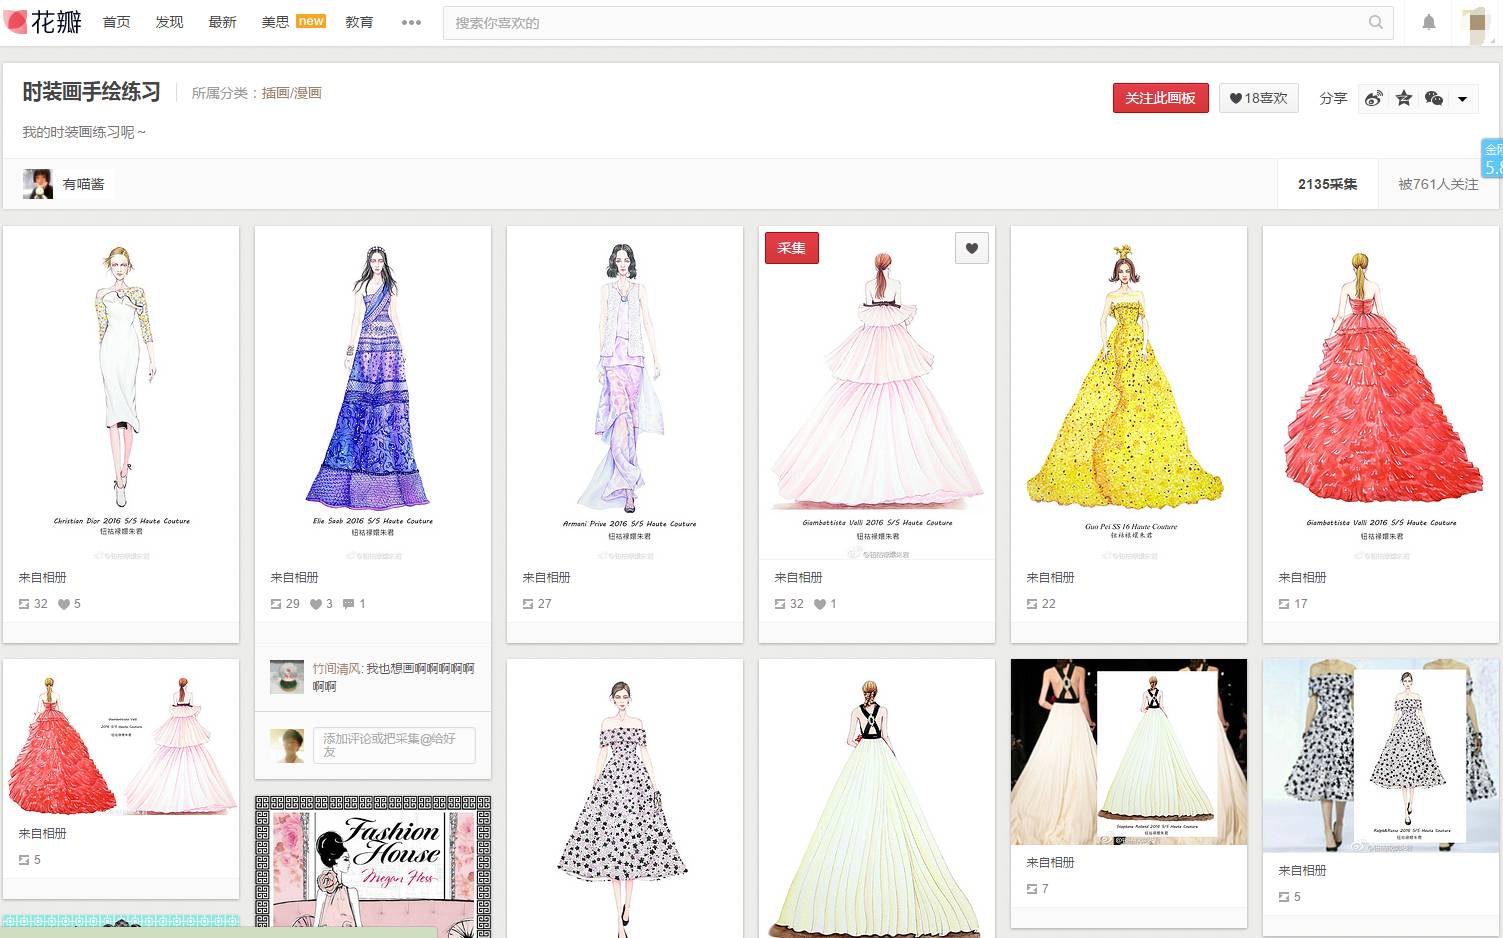Open the 插画/漫画 category link
Image resolution: width=1503 pixels, height=938 pixels.
(291, 93)
